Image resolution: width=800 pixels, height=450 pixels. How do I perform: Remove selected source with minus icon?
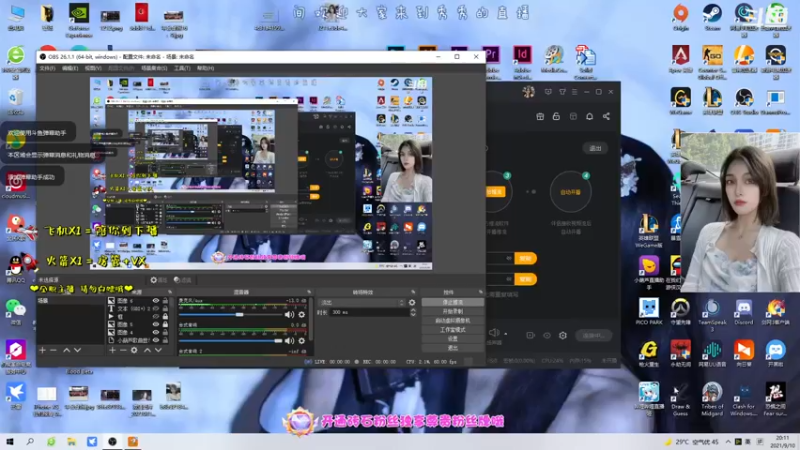(x=123, y=350)
